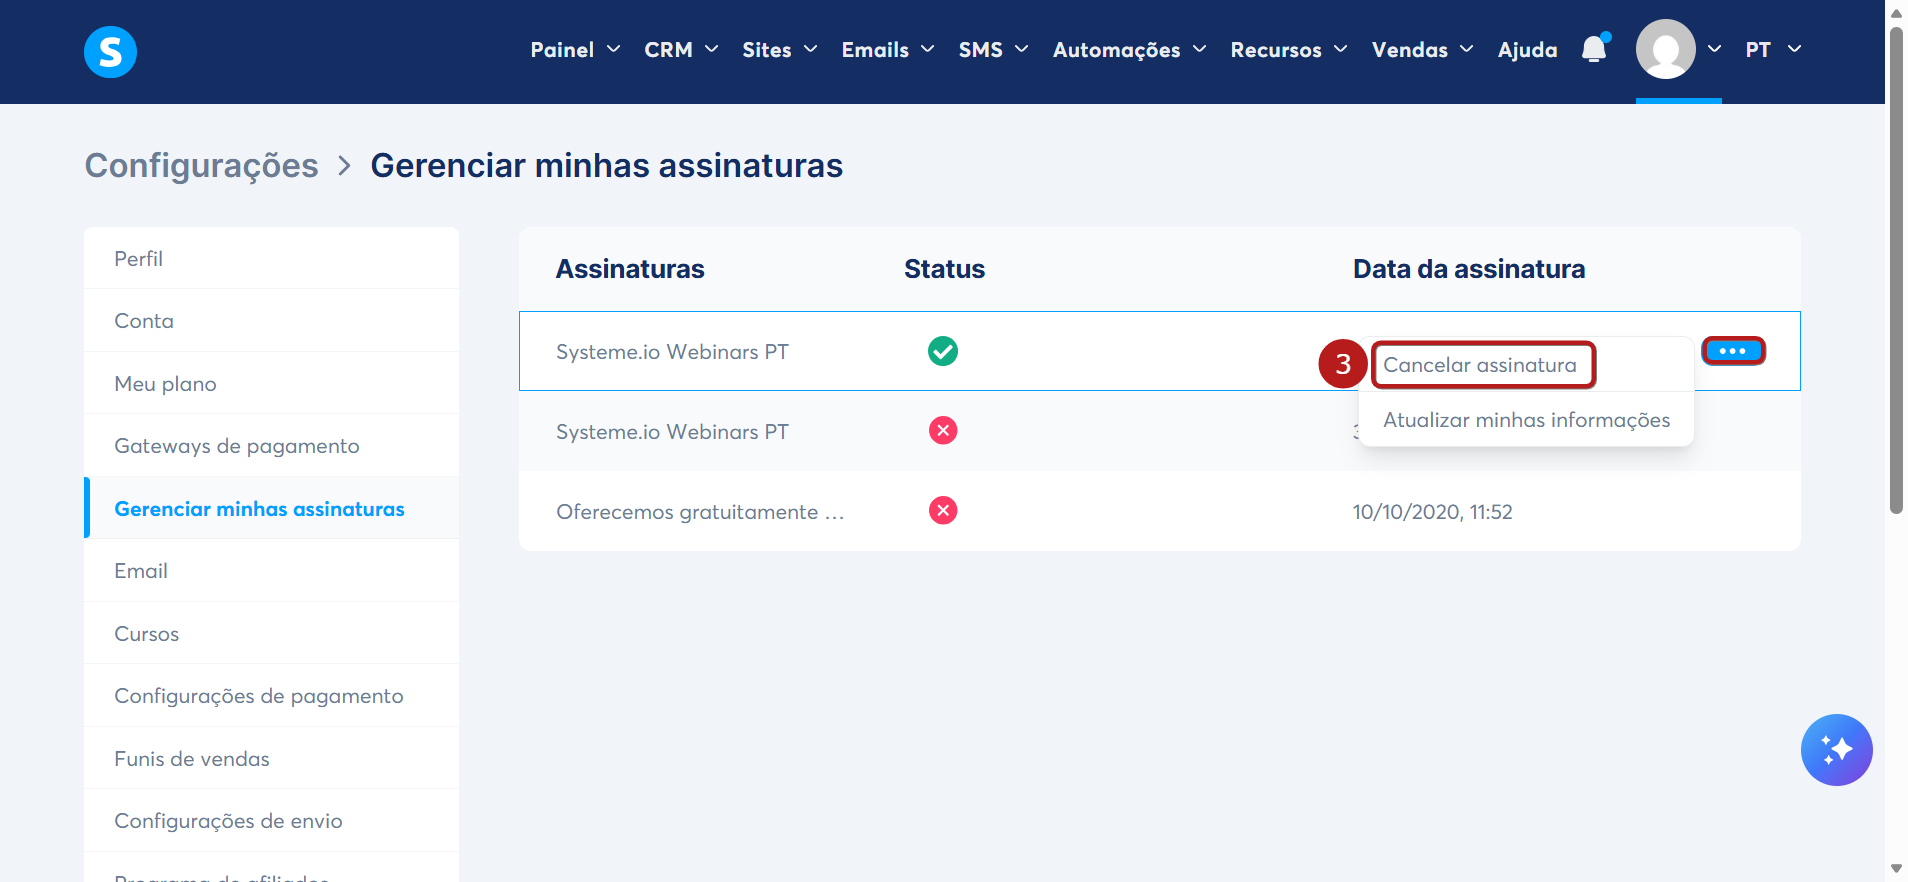Expand the SMS menu
The height and width of the screenshot is (882, 1908).
point(993,50)
